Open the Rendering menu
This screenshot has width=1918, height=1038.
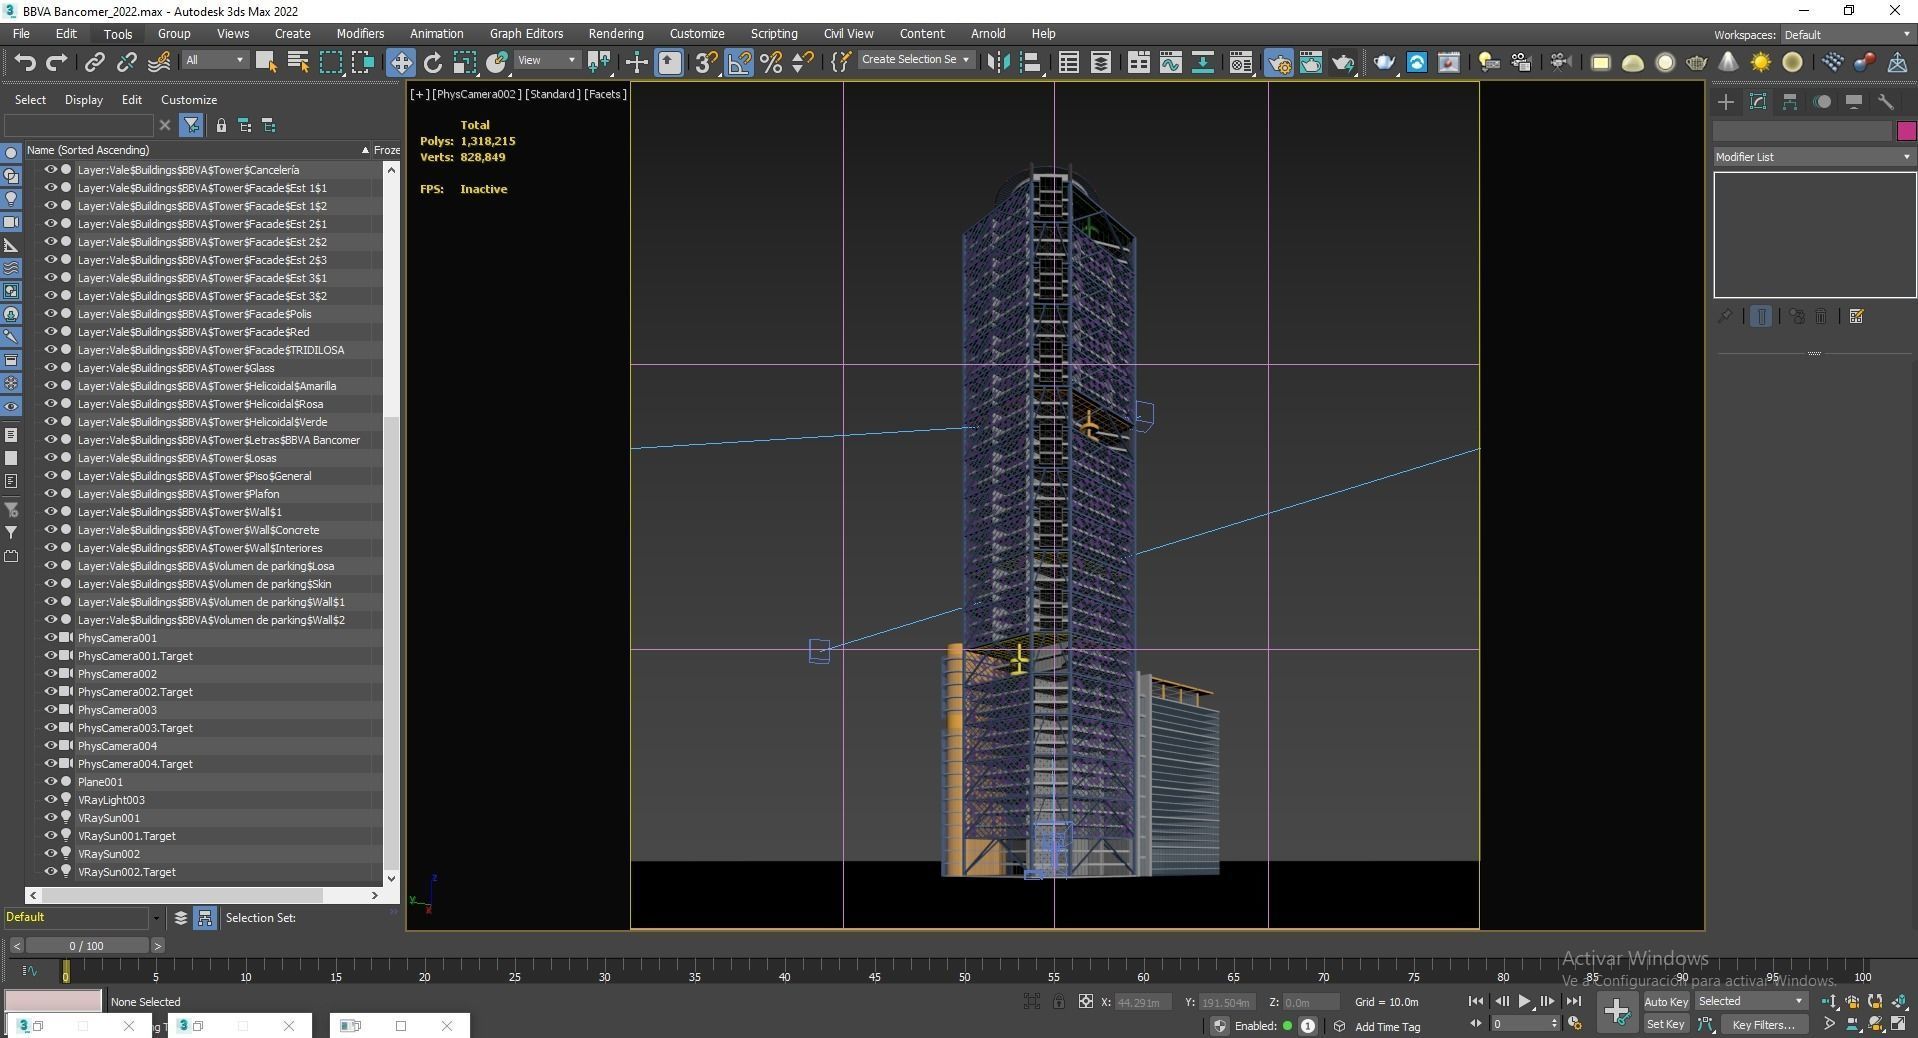616,33
